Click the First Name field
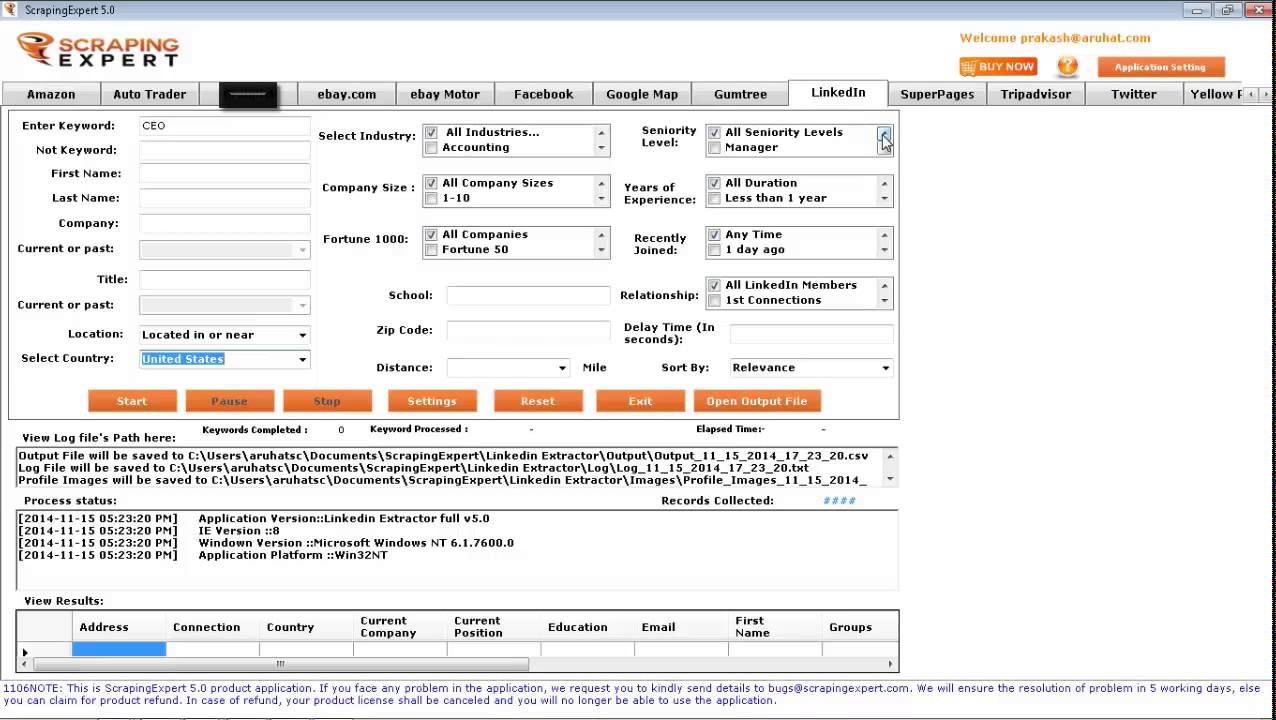 pos(225,174)
